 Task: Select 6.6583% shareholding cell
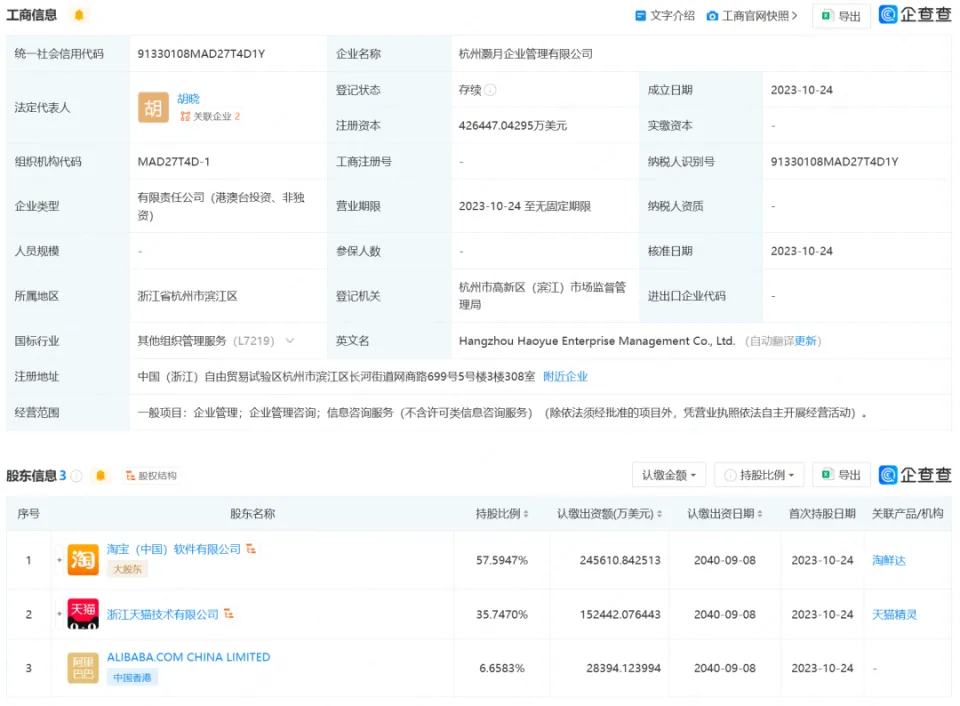[502, 668]
